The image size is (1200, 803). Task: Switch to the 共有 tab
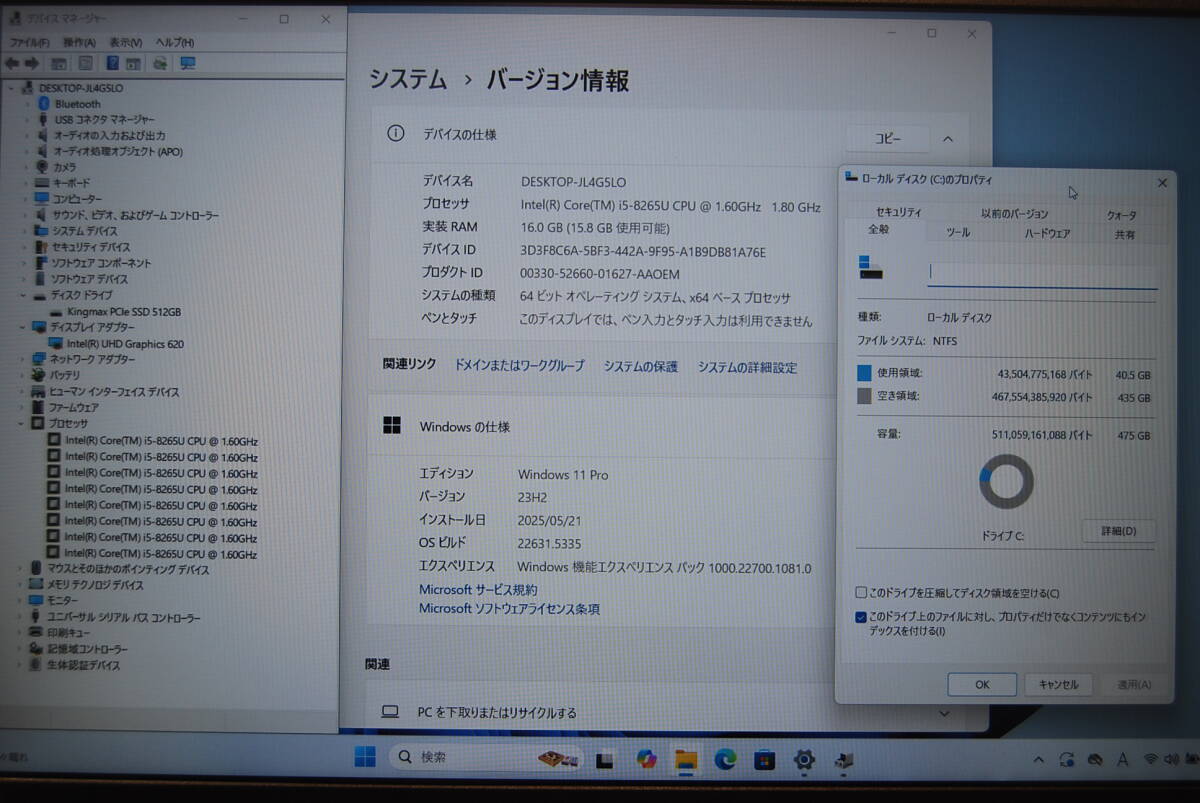[1125, 235]
